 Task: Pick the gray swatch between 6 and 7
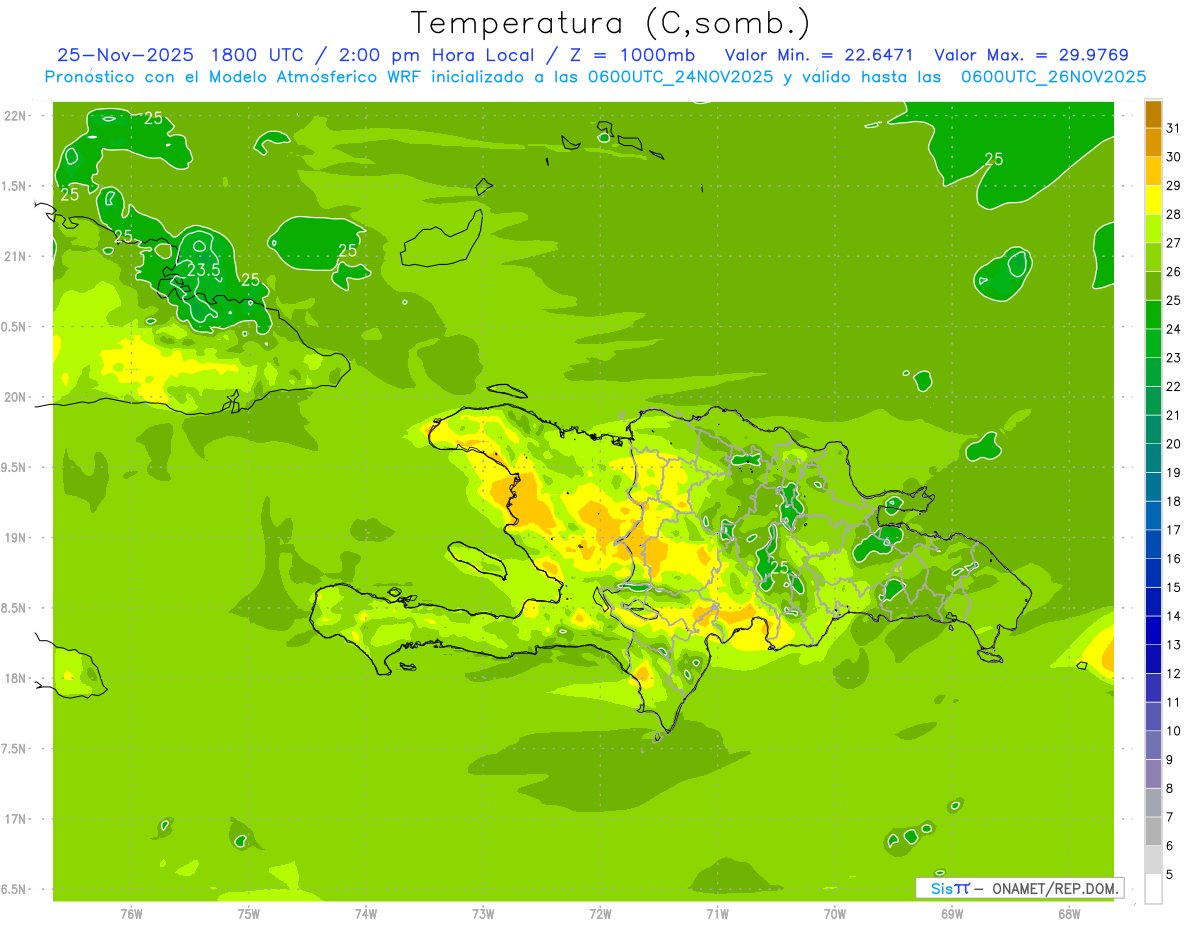coord(1153,831)
